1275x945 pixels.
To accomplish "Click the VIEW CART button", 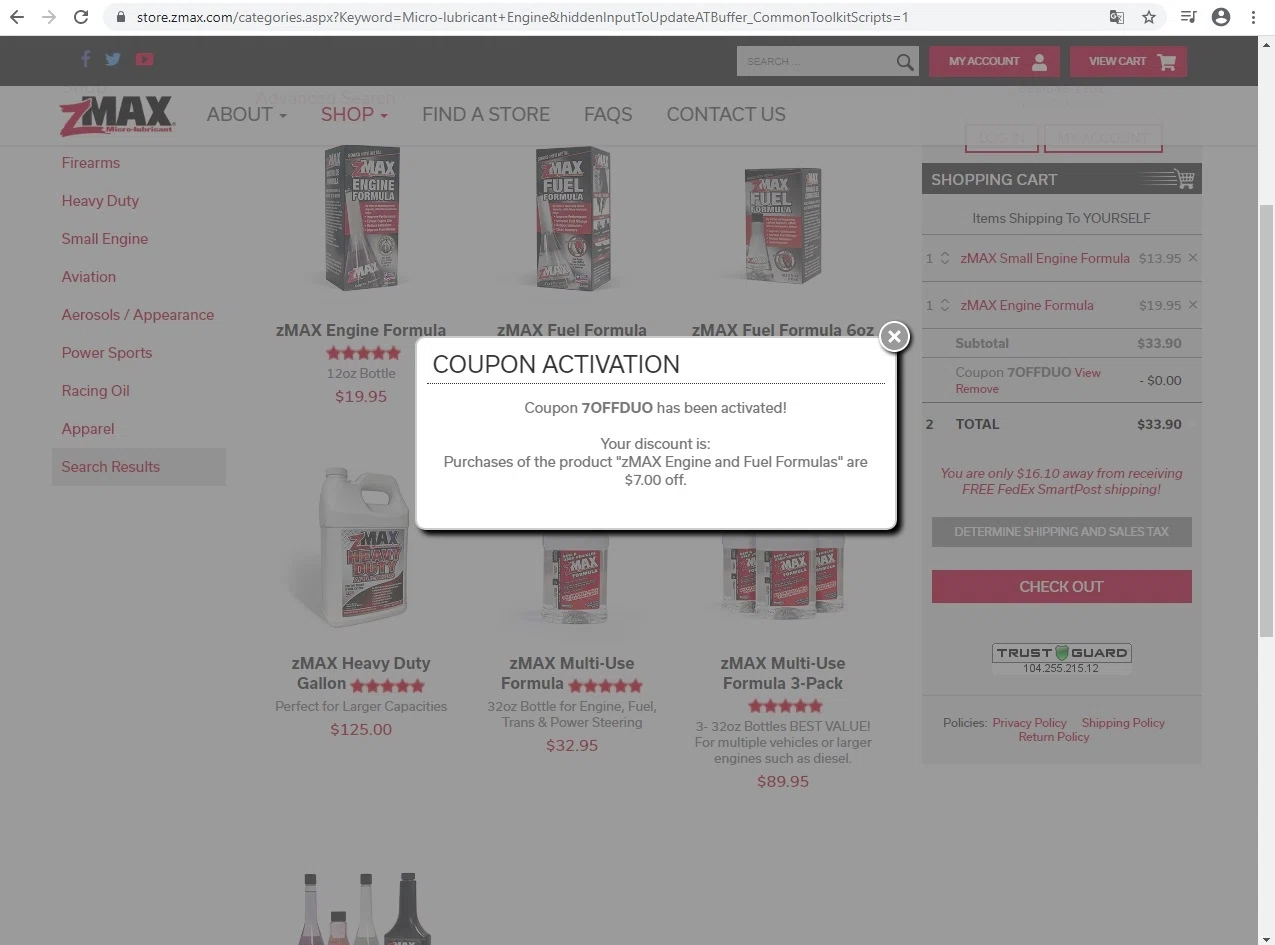I will point(1128,61).
